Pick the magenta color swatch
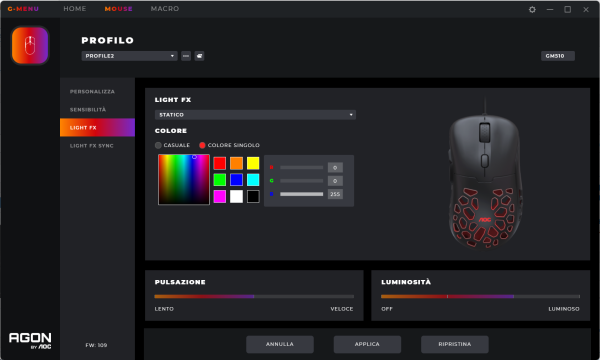Image resolution: width=600 pixels, height=360 pixels. coord(220,197)
